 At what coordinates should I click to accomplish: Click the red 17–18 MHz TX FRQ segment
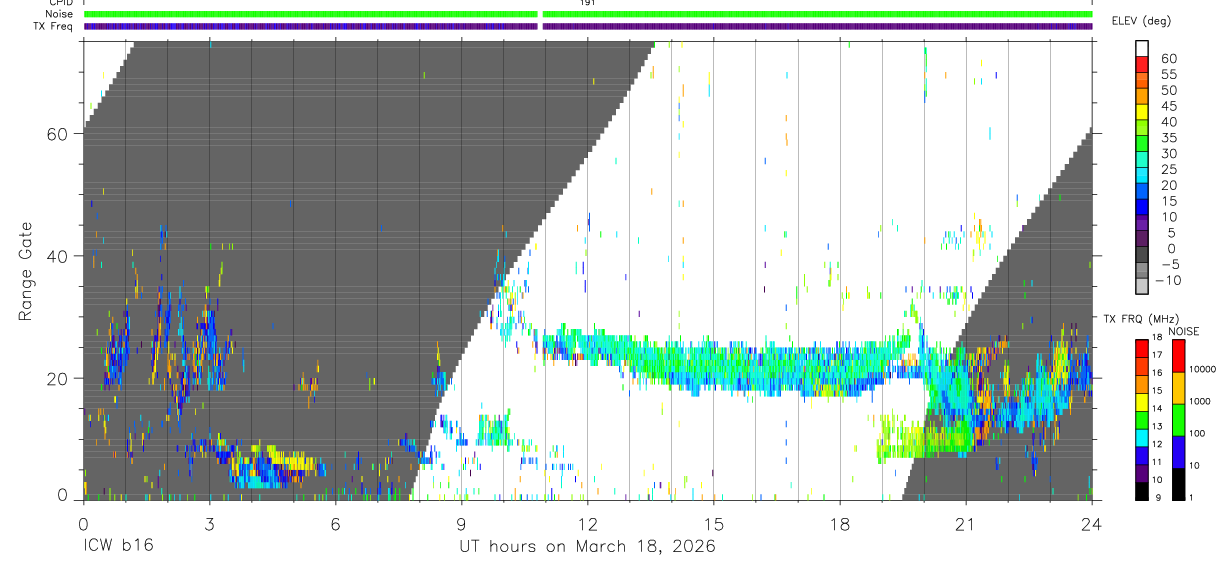[x=1142, y=346]
